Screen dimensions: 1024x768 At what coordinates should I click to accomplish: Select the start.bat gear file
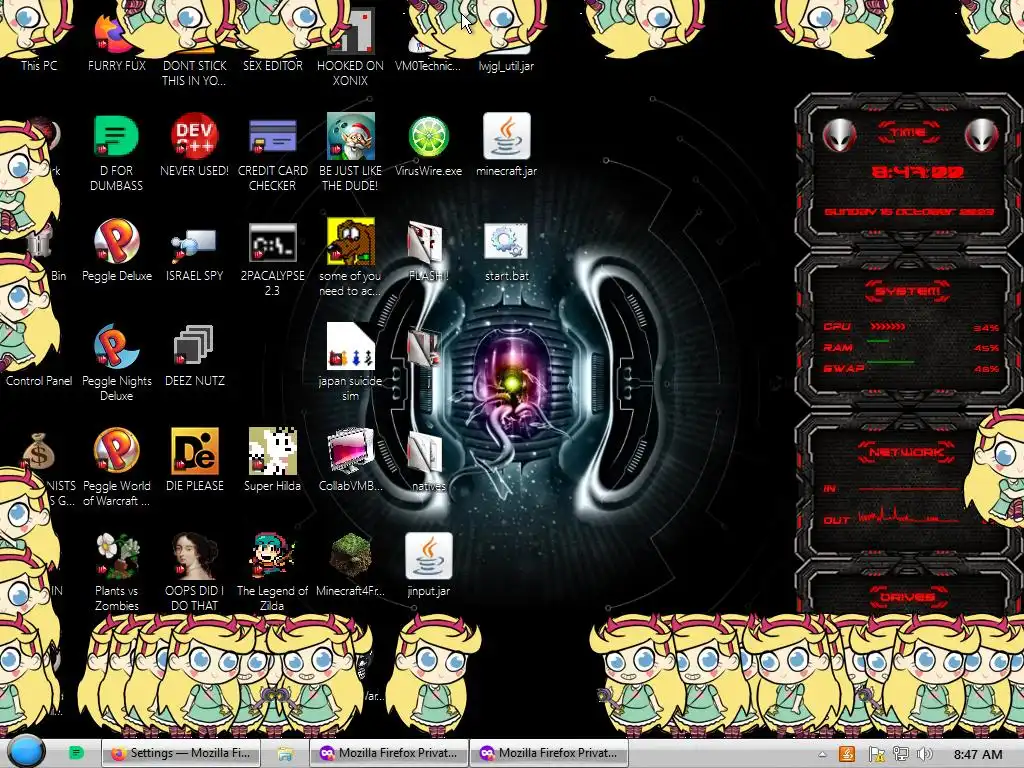507,242
